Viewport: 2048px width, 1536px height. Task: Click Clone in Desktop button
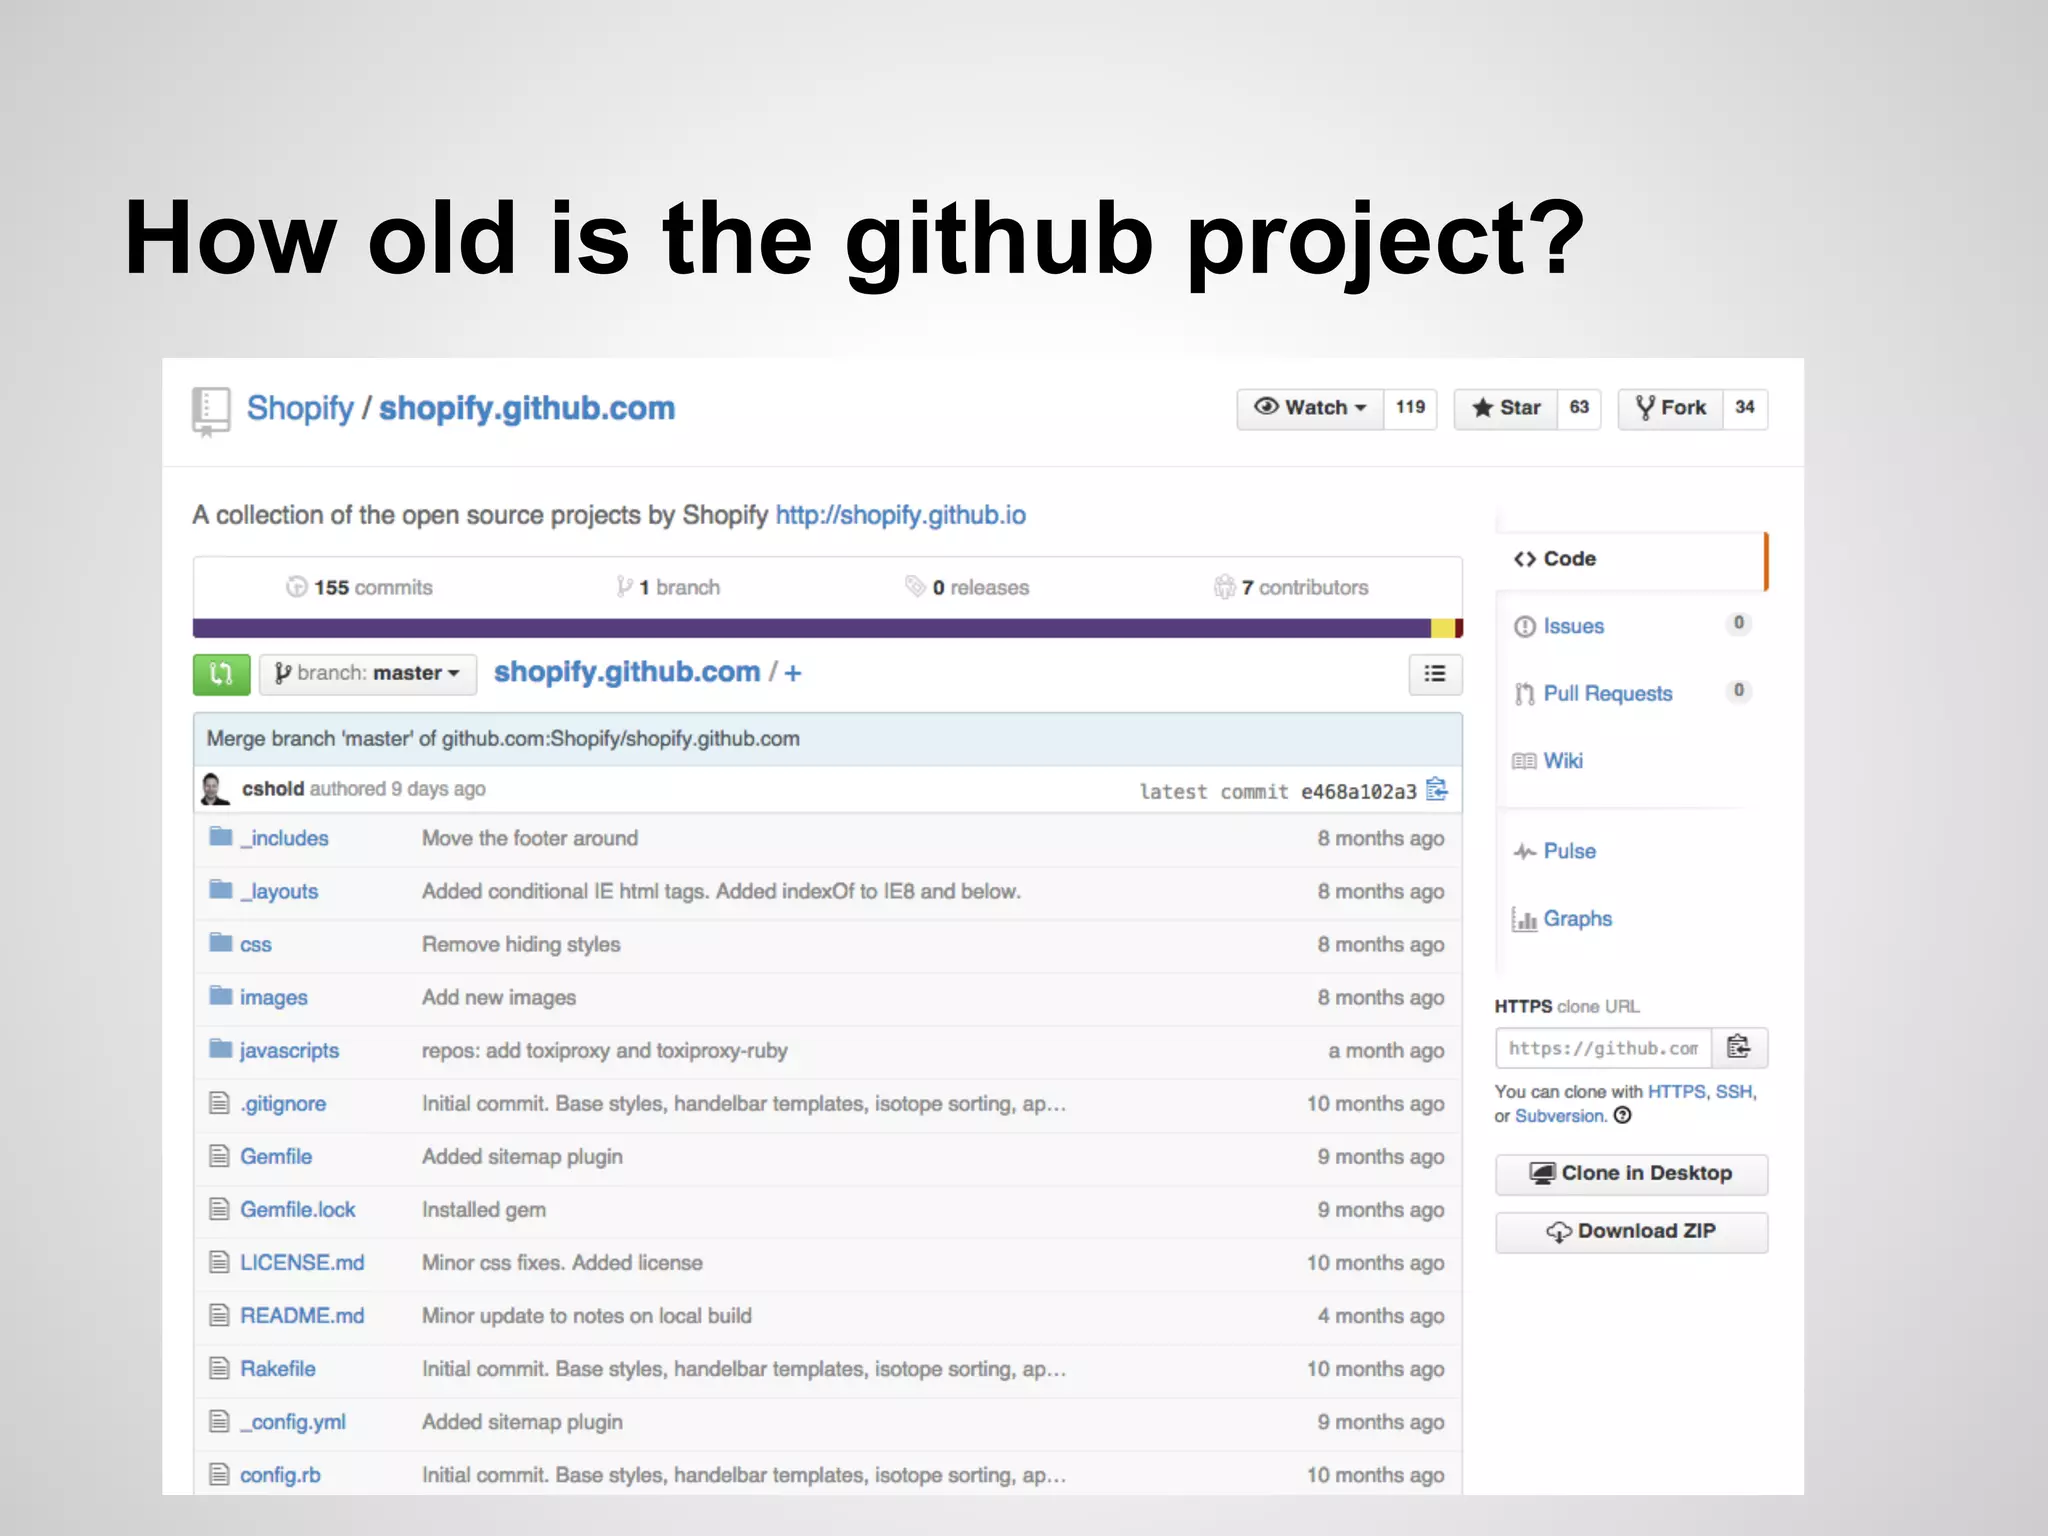point(1632,1174)
